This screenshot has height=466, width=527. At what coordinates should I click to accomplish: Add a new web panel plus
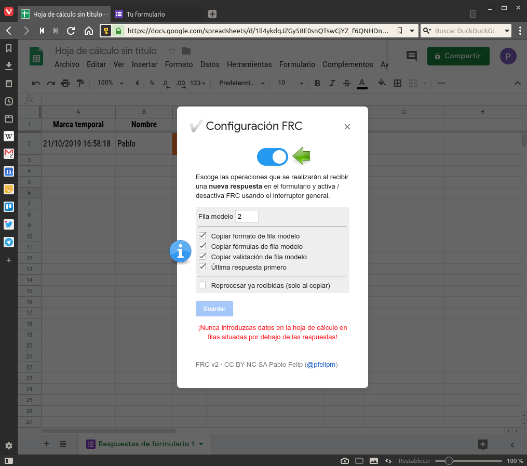tap(9, 260)
